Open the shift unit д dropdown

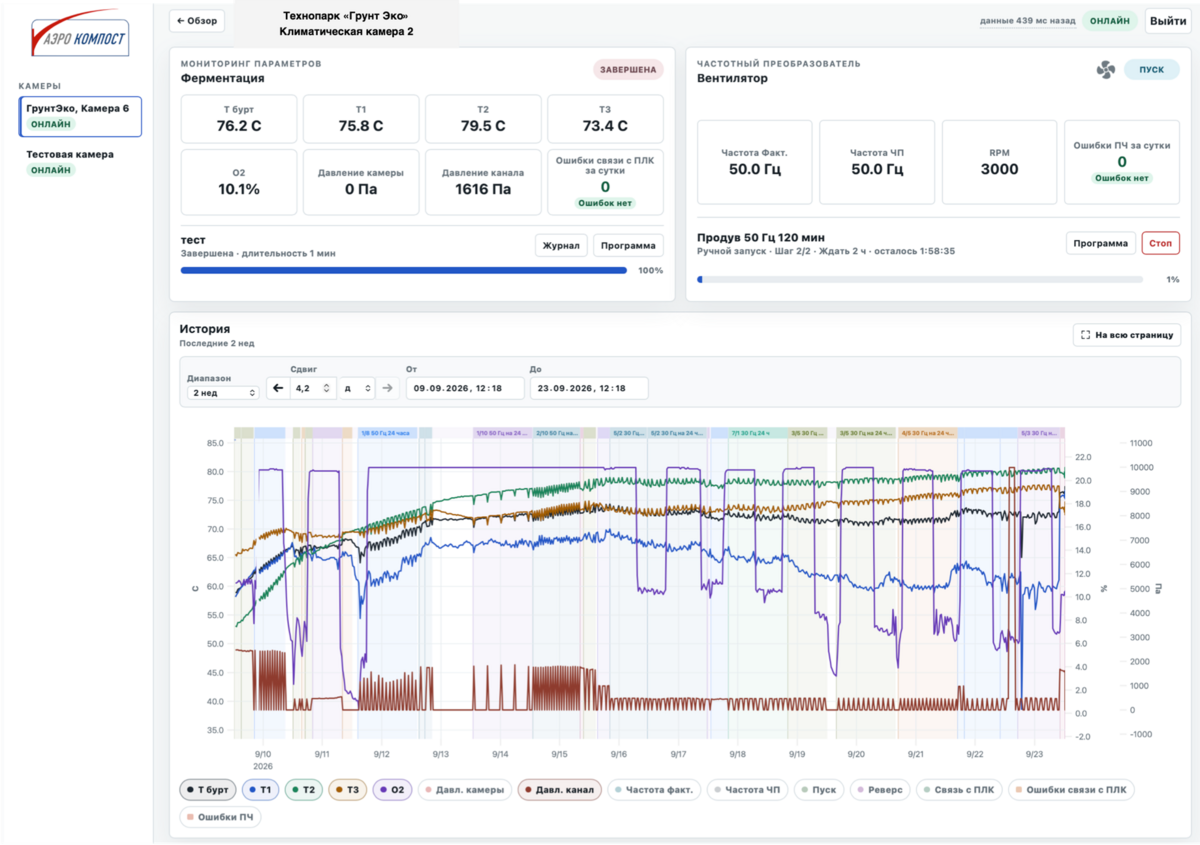356,388
